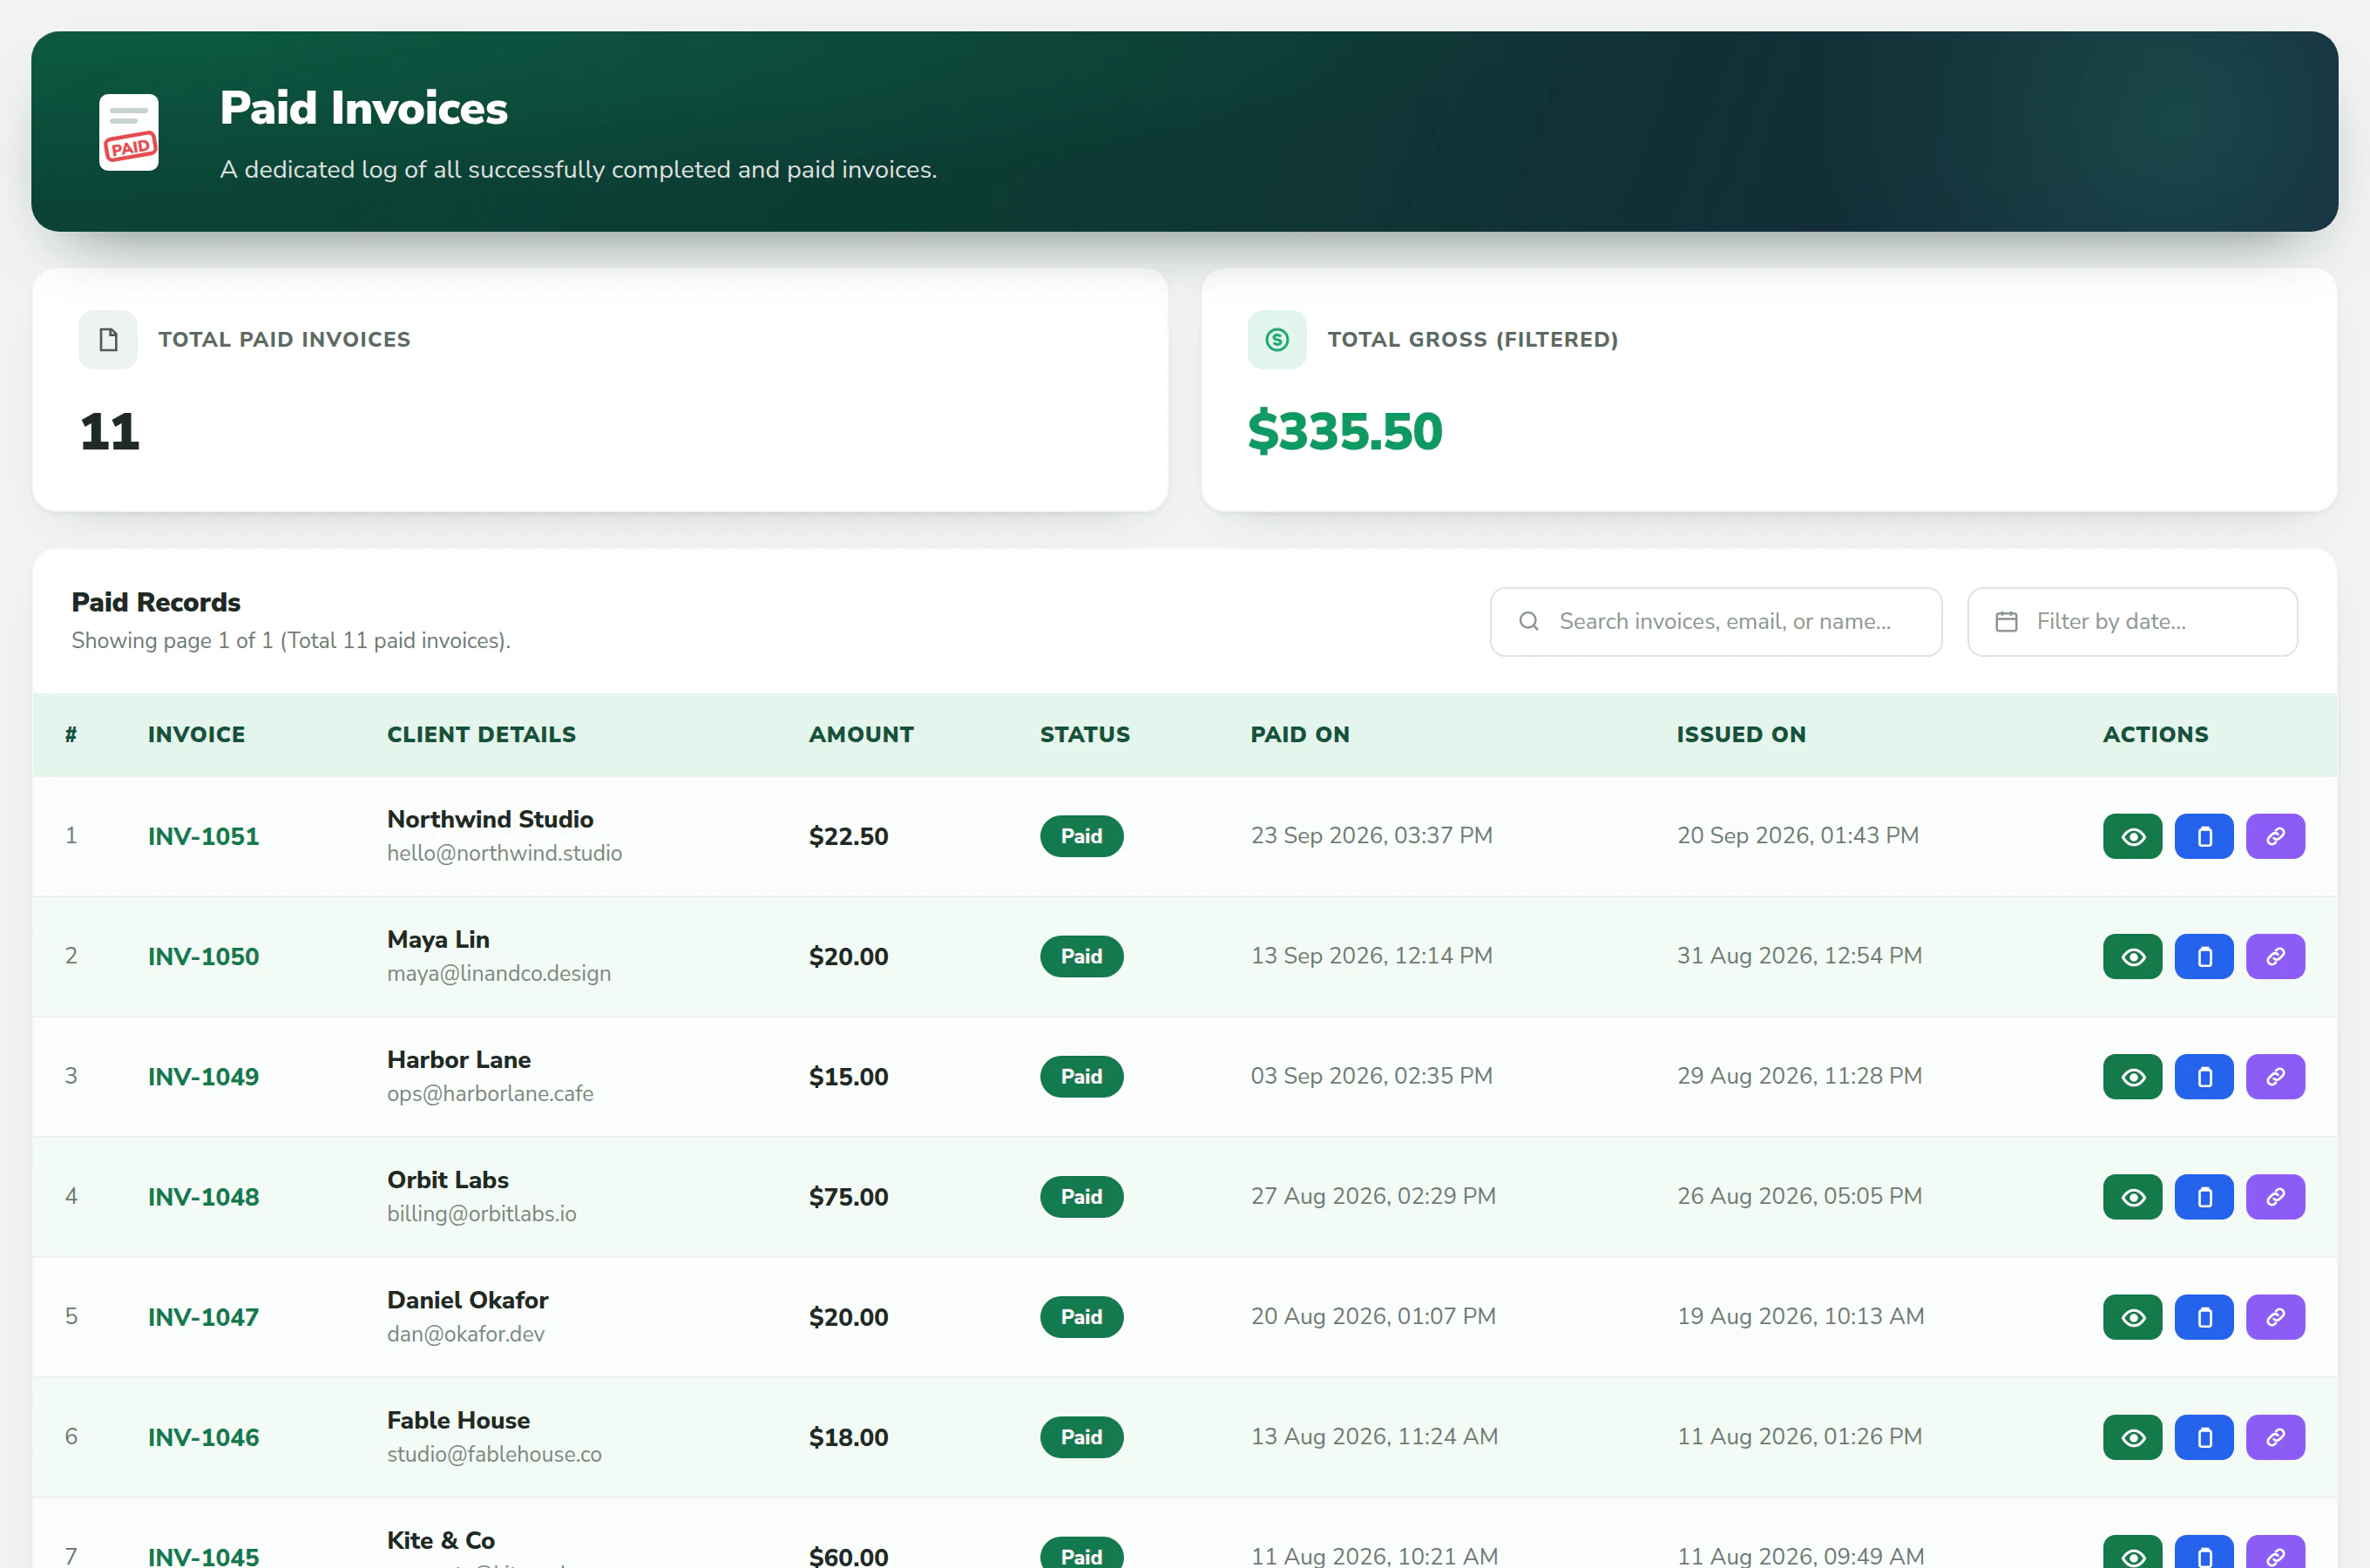Click the document icon beside Total Paid Invoices

coord(108,340)
